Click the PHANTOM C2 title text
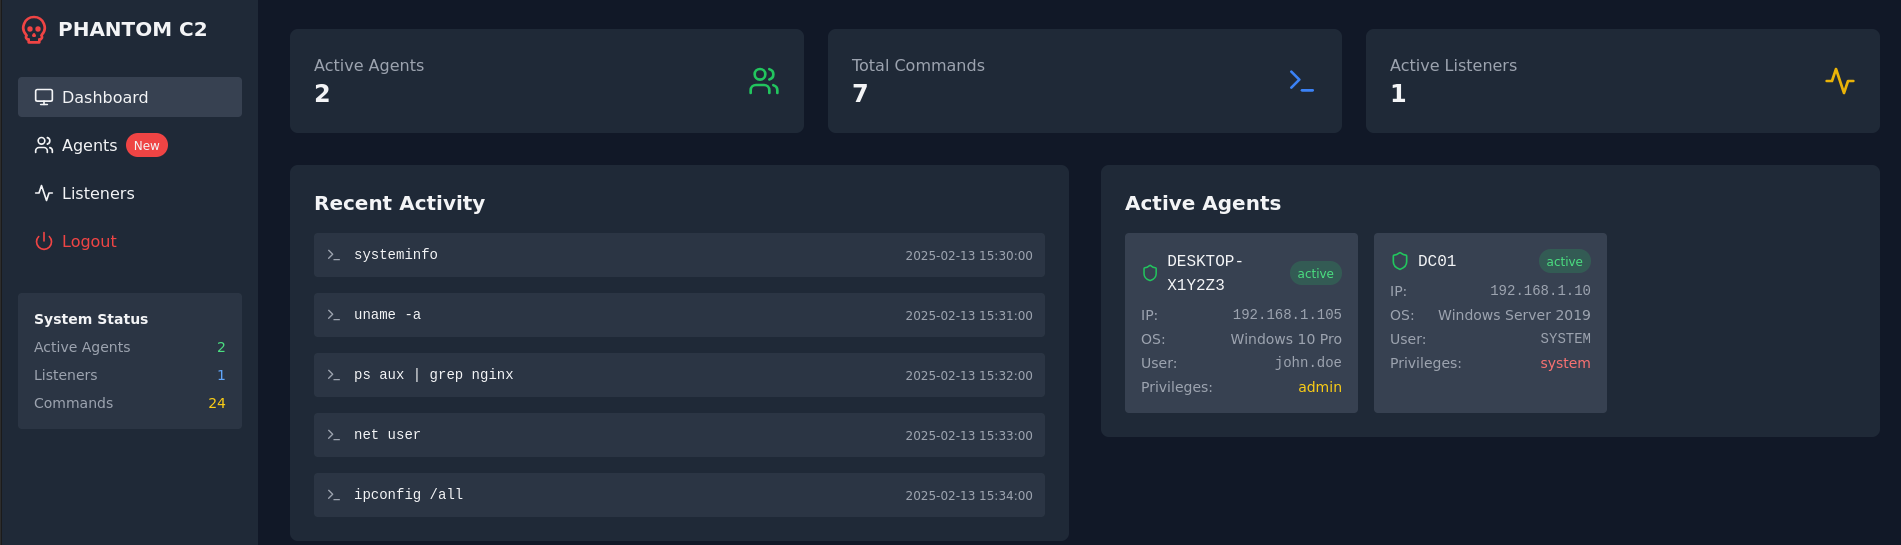Image resolution: width=1901 pixels, height=545 pixels. click(x=133, y=29)
